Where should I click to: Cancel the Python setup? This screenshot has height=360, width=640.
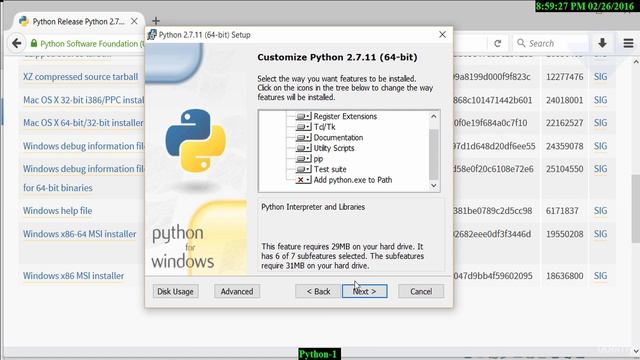point(421,291)
